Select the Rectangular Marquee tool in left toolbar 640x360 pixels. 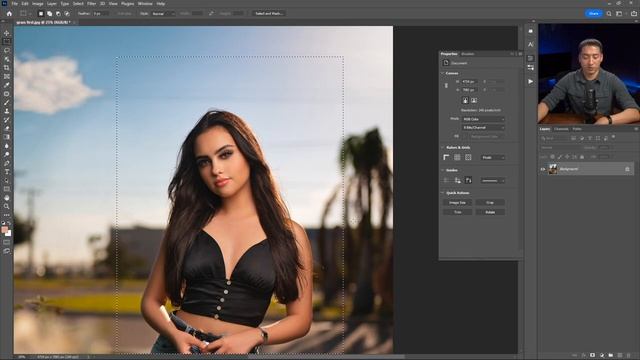point(7,42)
